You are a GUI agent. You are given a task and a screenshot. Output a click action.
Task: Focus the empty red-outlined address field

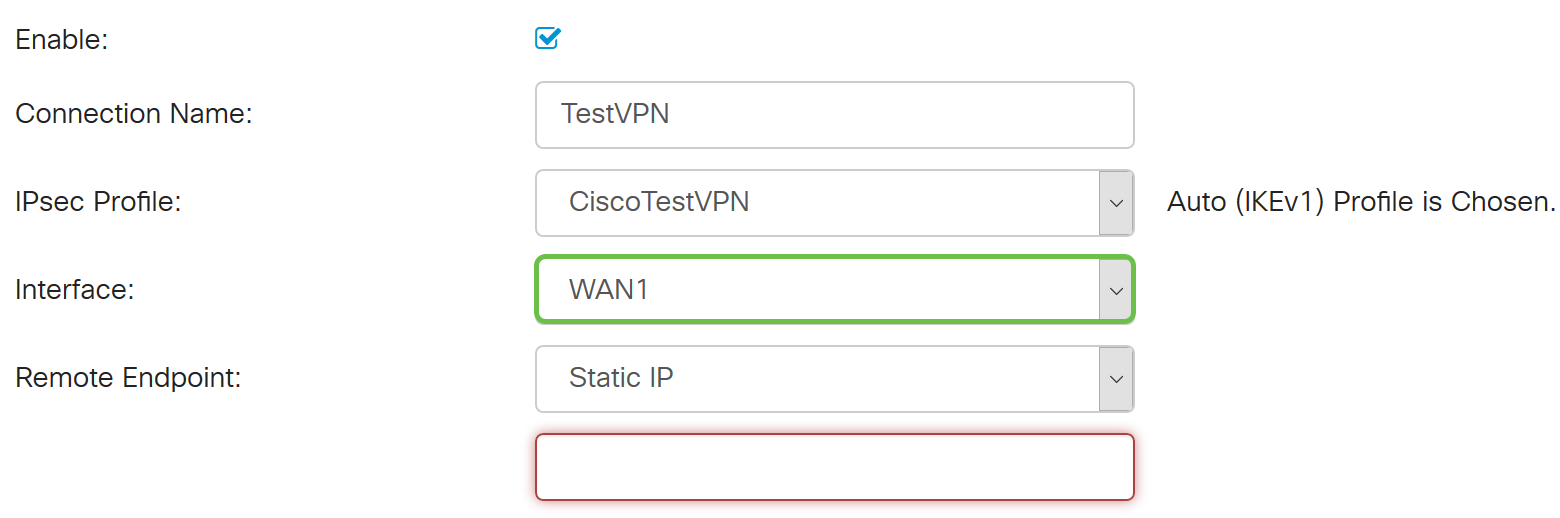(x=834, y=467)
